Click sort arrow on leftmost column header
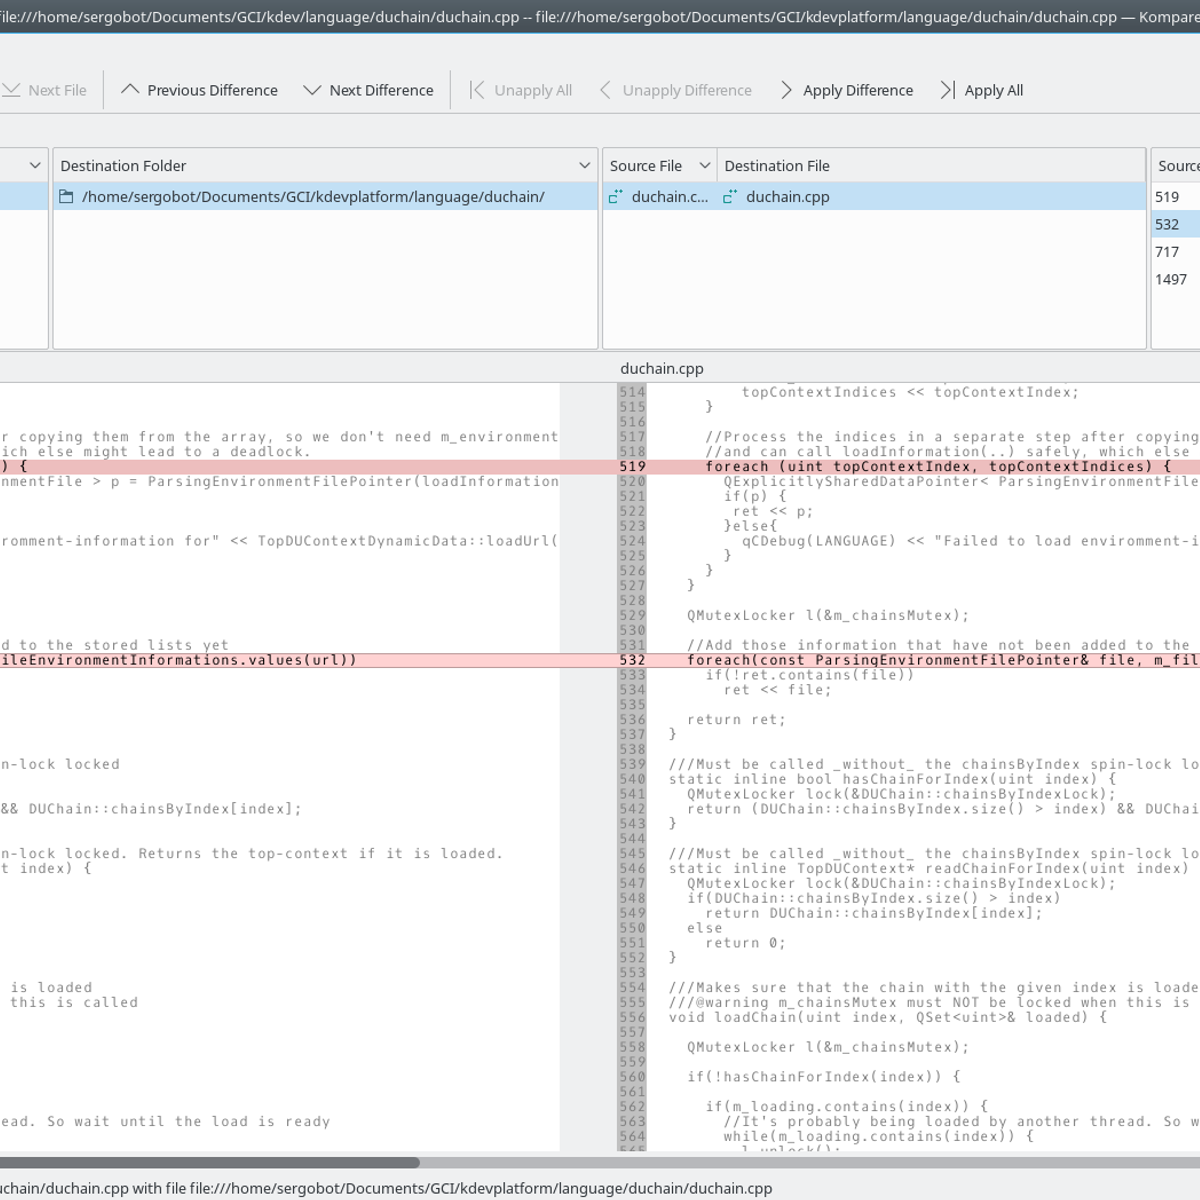 (x=35, y=166)
